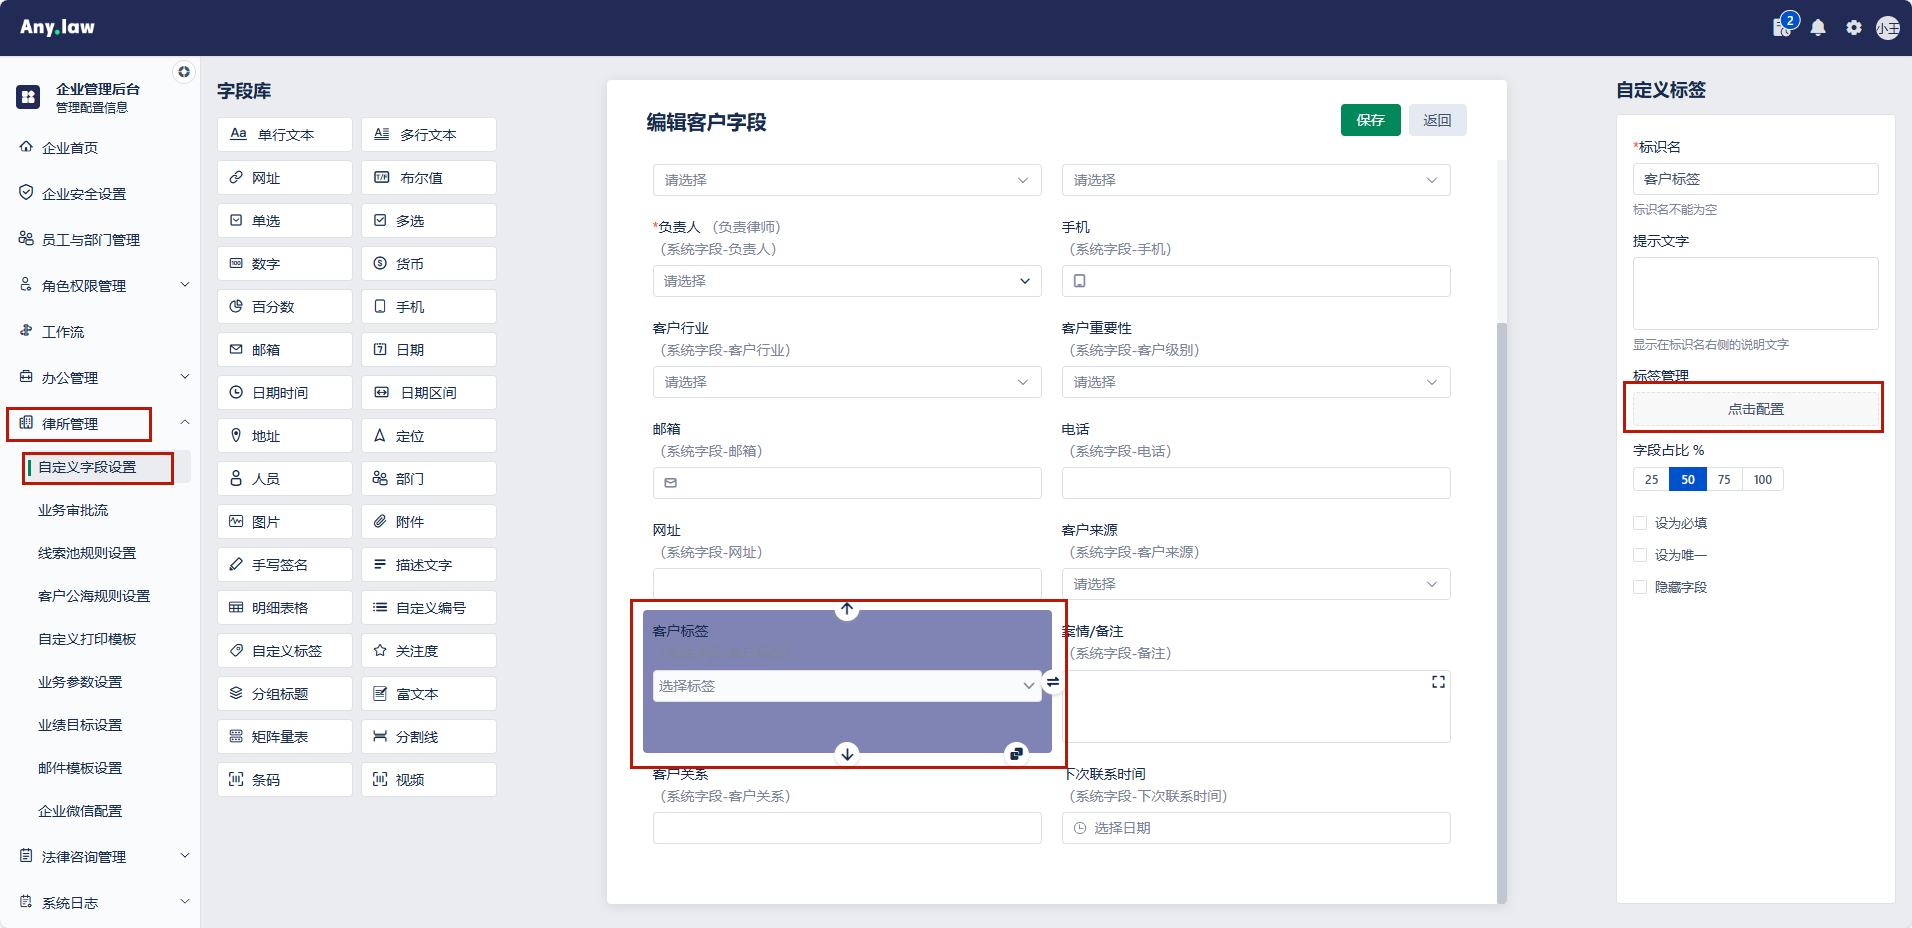
Task: Click the copy icon on 客户标签 field
Action: click(1016, 754)
